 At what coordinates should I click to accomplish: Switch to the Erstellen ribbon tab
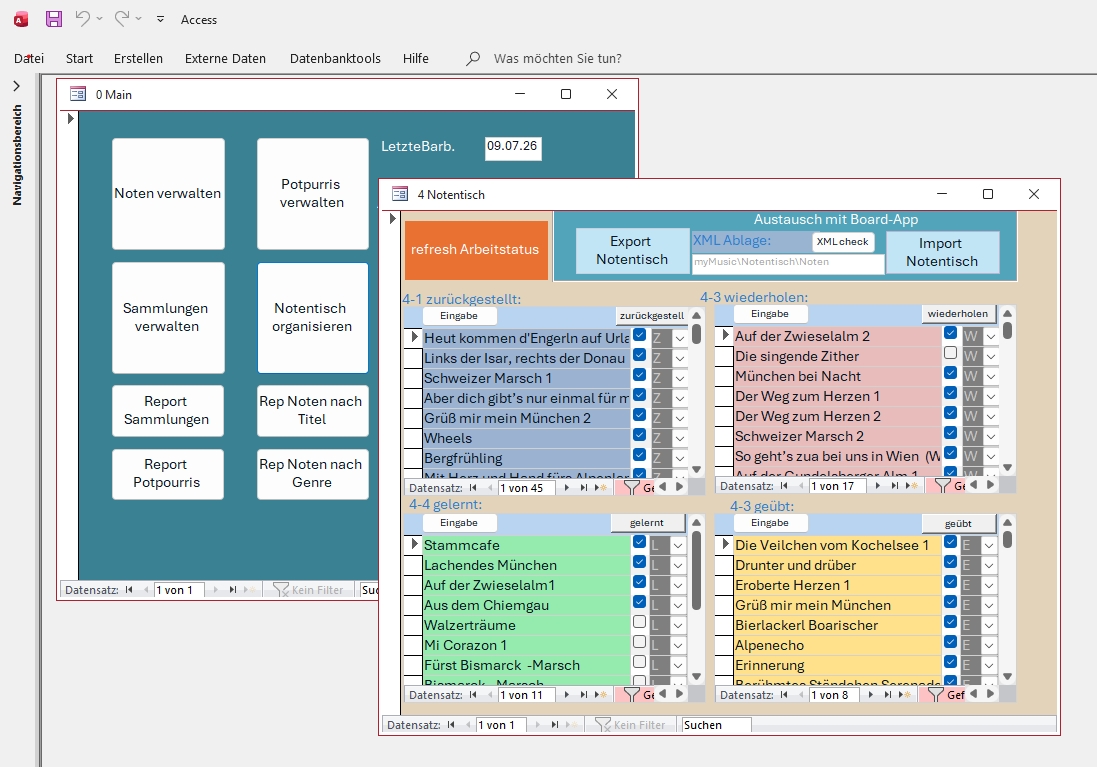tap(139, 59)
